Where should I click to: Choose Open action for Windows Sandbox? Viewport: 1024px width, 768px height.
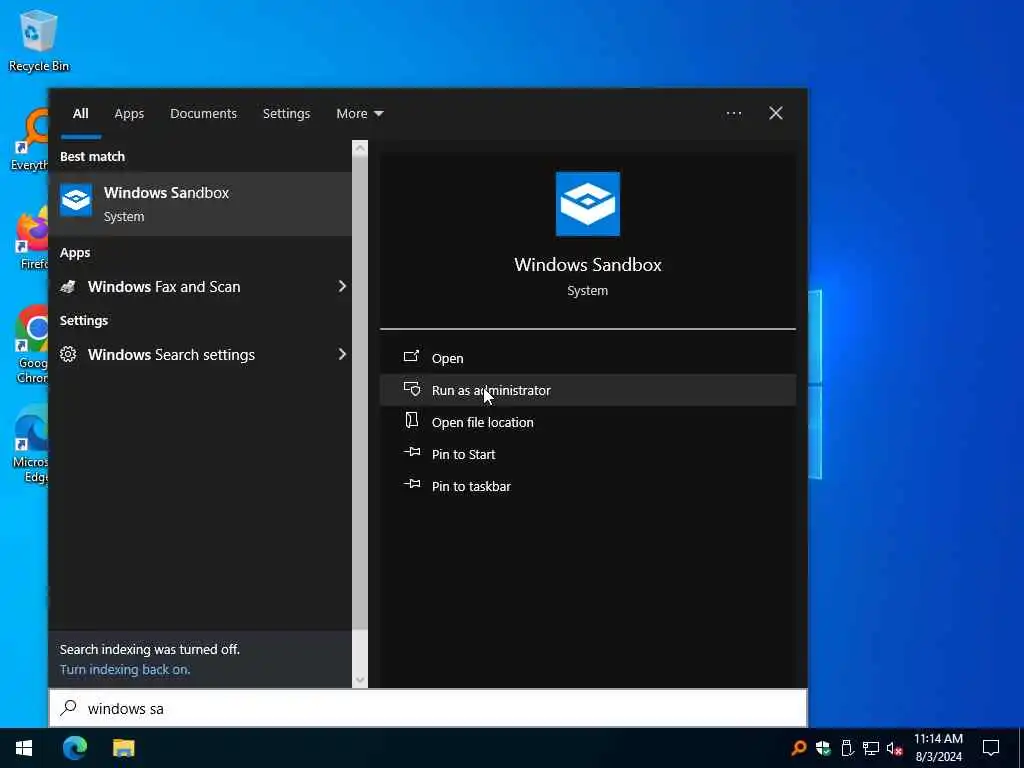pos(587,358)
